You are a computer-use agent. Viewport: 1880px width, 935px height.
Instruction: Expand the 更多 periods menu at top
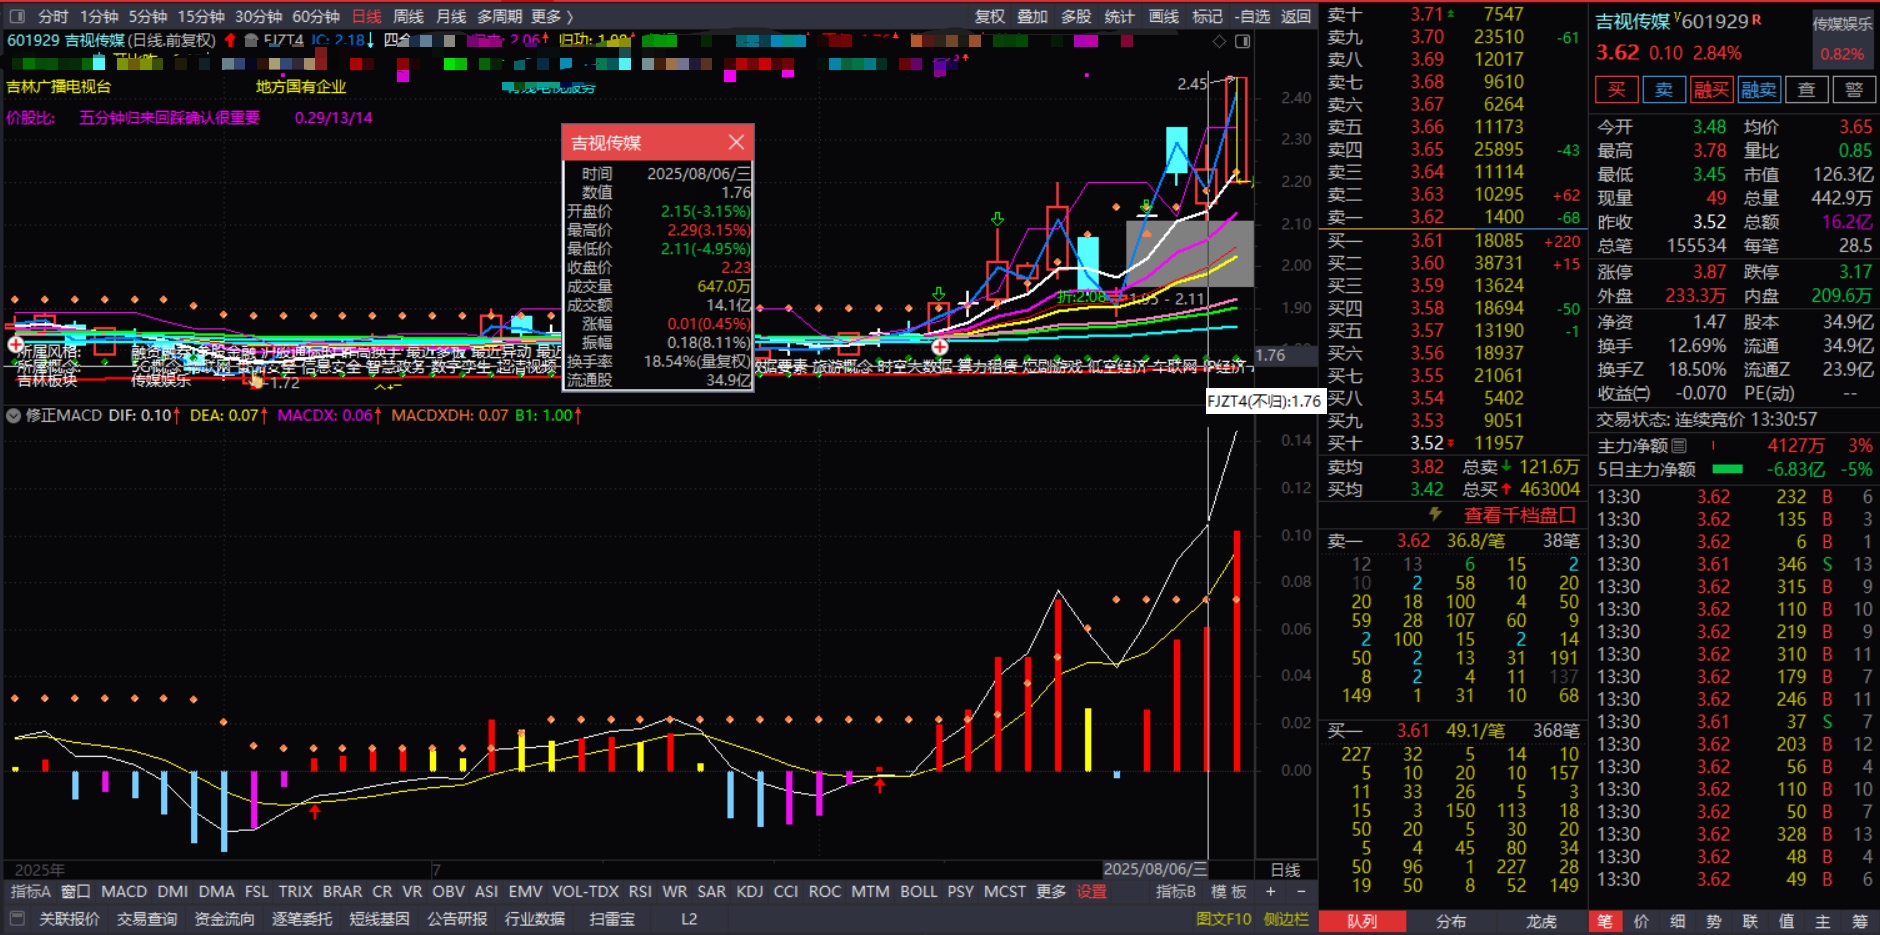coord(551,16)
